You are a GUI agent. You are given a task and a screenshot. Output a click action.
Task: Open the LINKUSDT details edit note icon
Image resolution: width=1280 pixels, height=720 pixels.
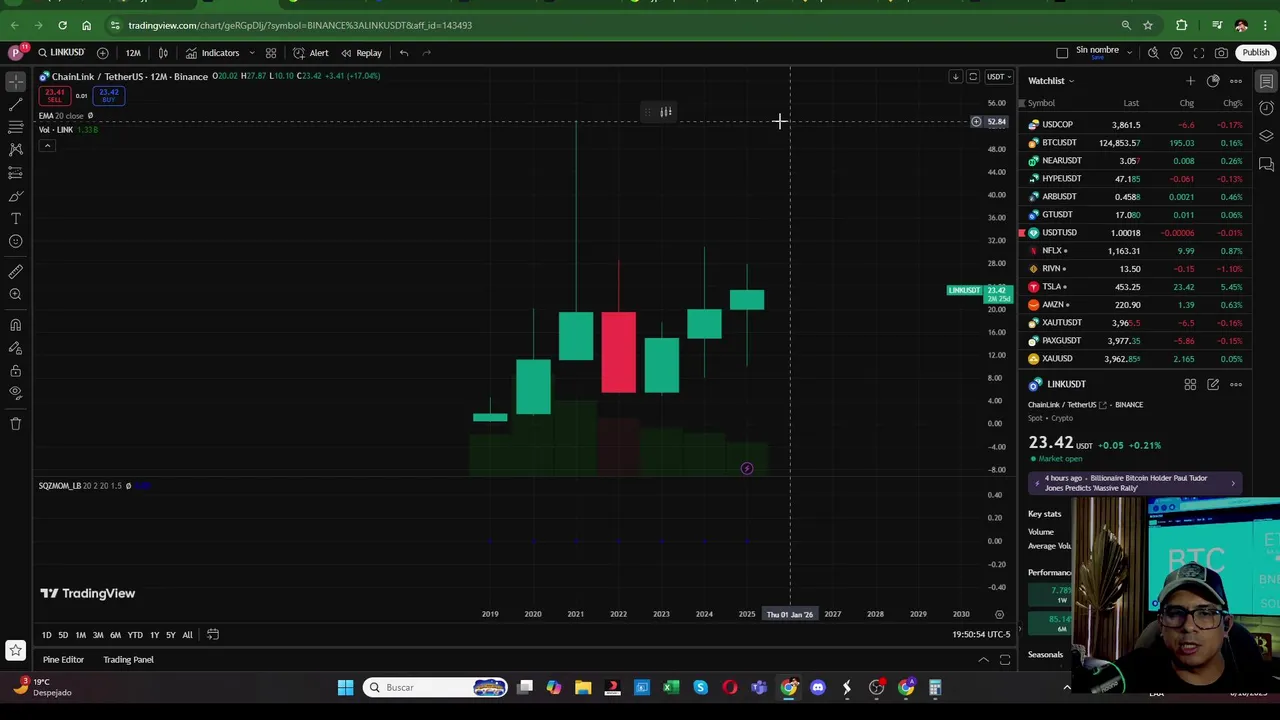1213,384
